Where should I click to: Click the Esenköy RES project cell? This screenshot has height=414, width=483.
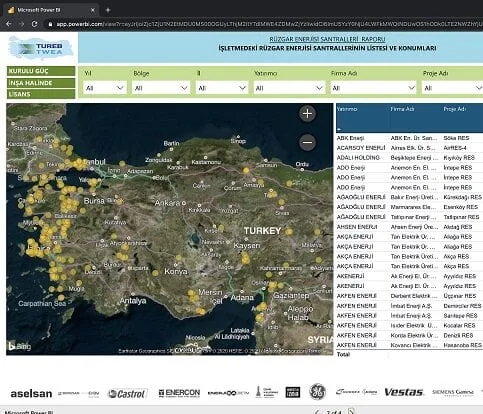[x=461, y=207]
